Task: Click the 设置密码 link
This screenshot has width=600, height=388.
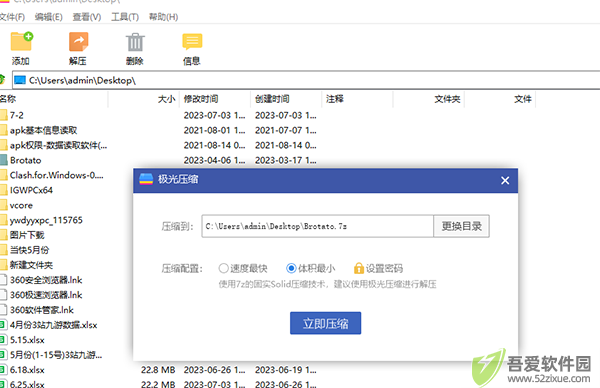Action: (384, 268)
